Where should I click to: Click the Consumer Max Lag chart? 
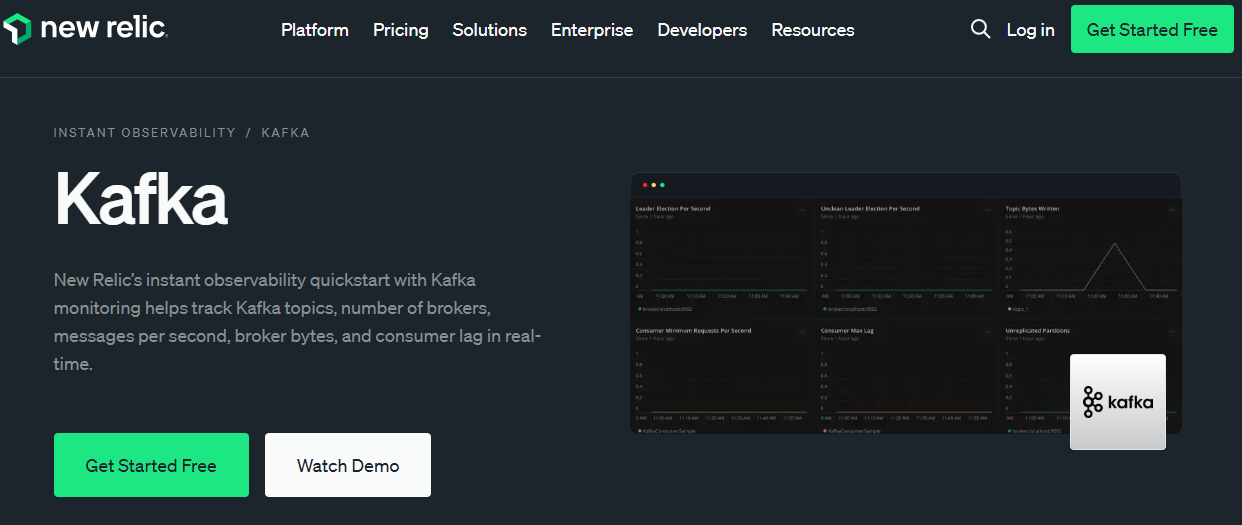[x=906, y=378]
